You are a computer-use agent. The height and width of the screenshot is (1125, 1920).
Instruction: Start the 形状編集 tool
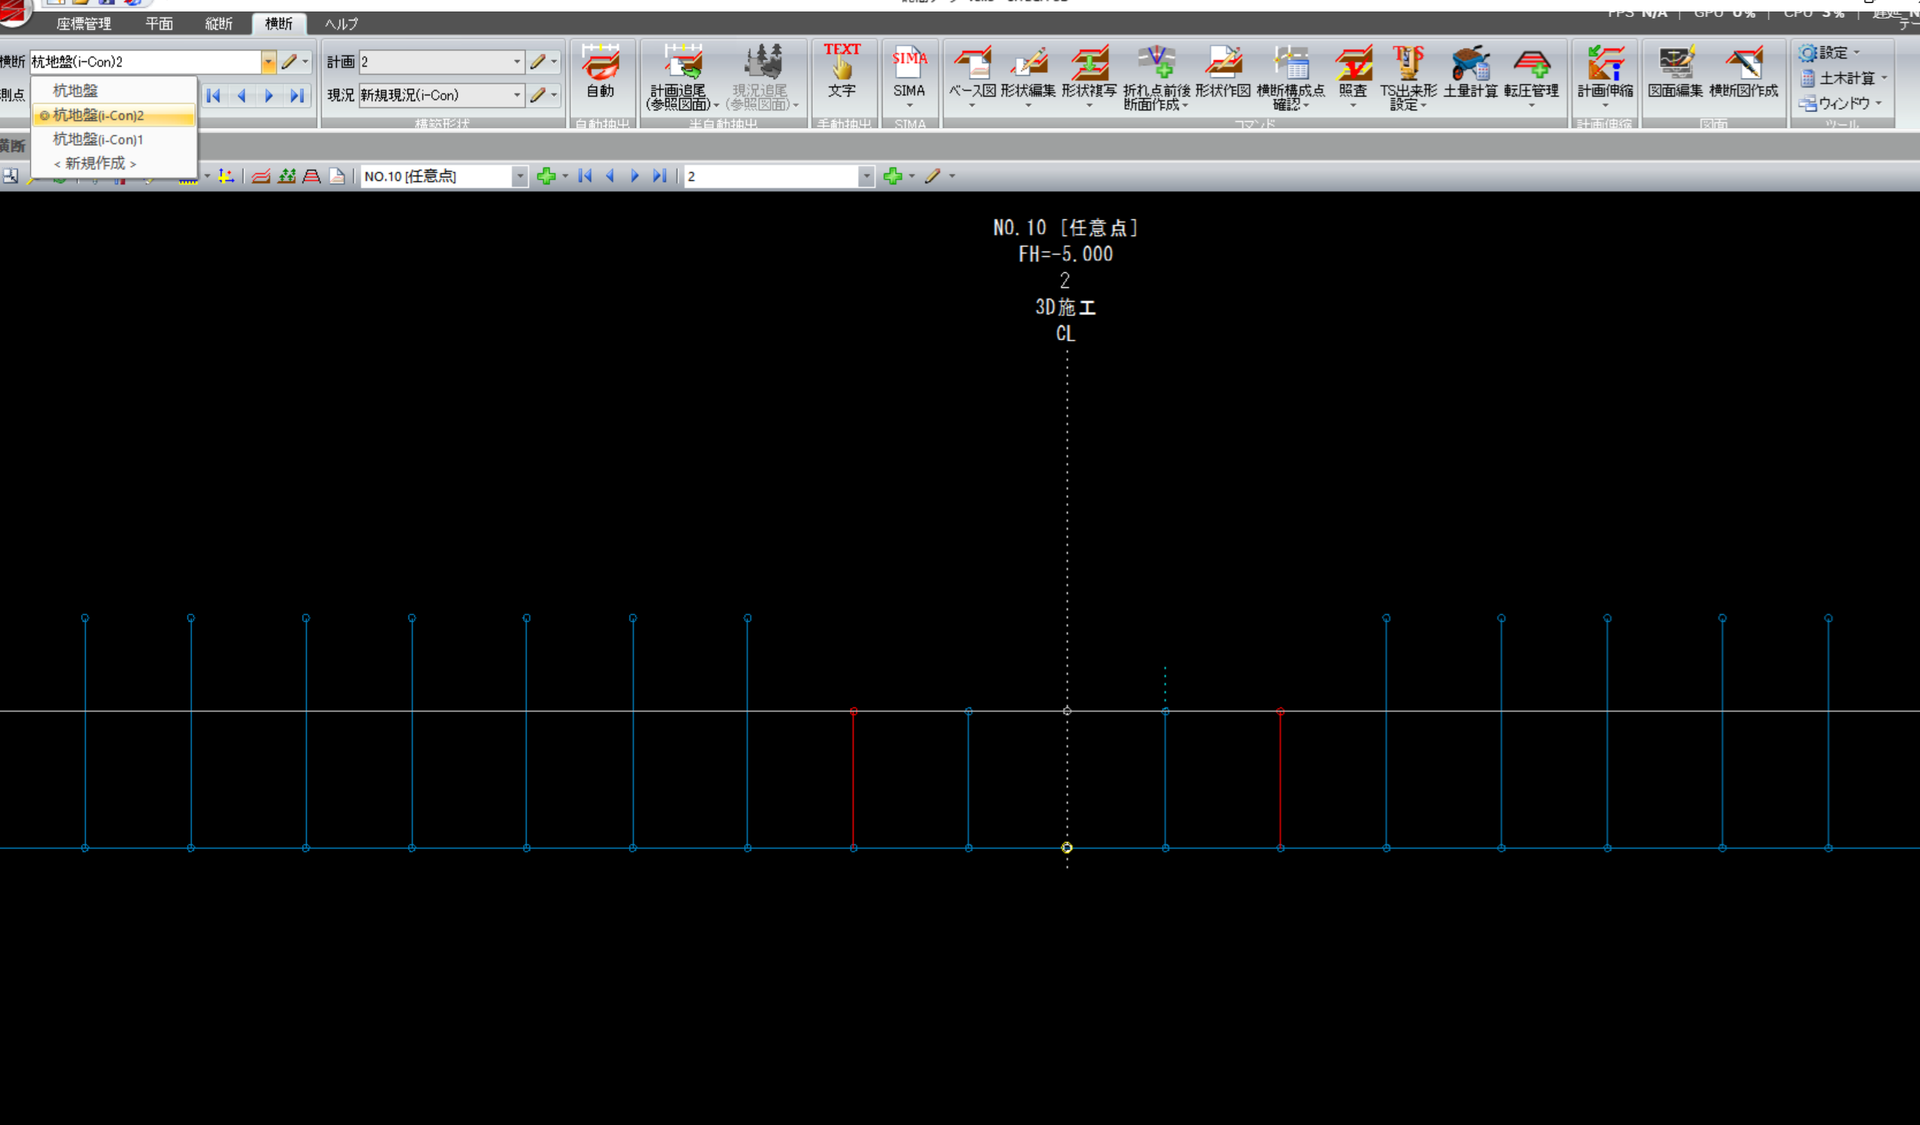[x=1028, y=75]
